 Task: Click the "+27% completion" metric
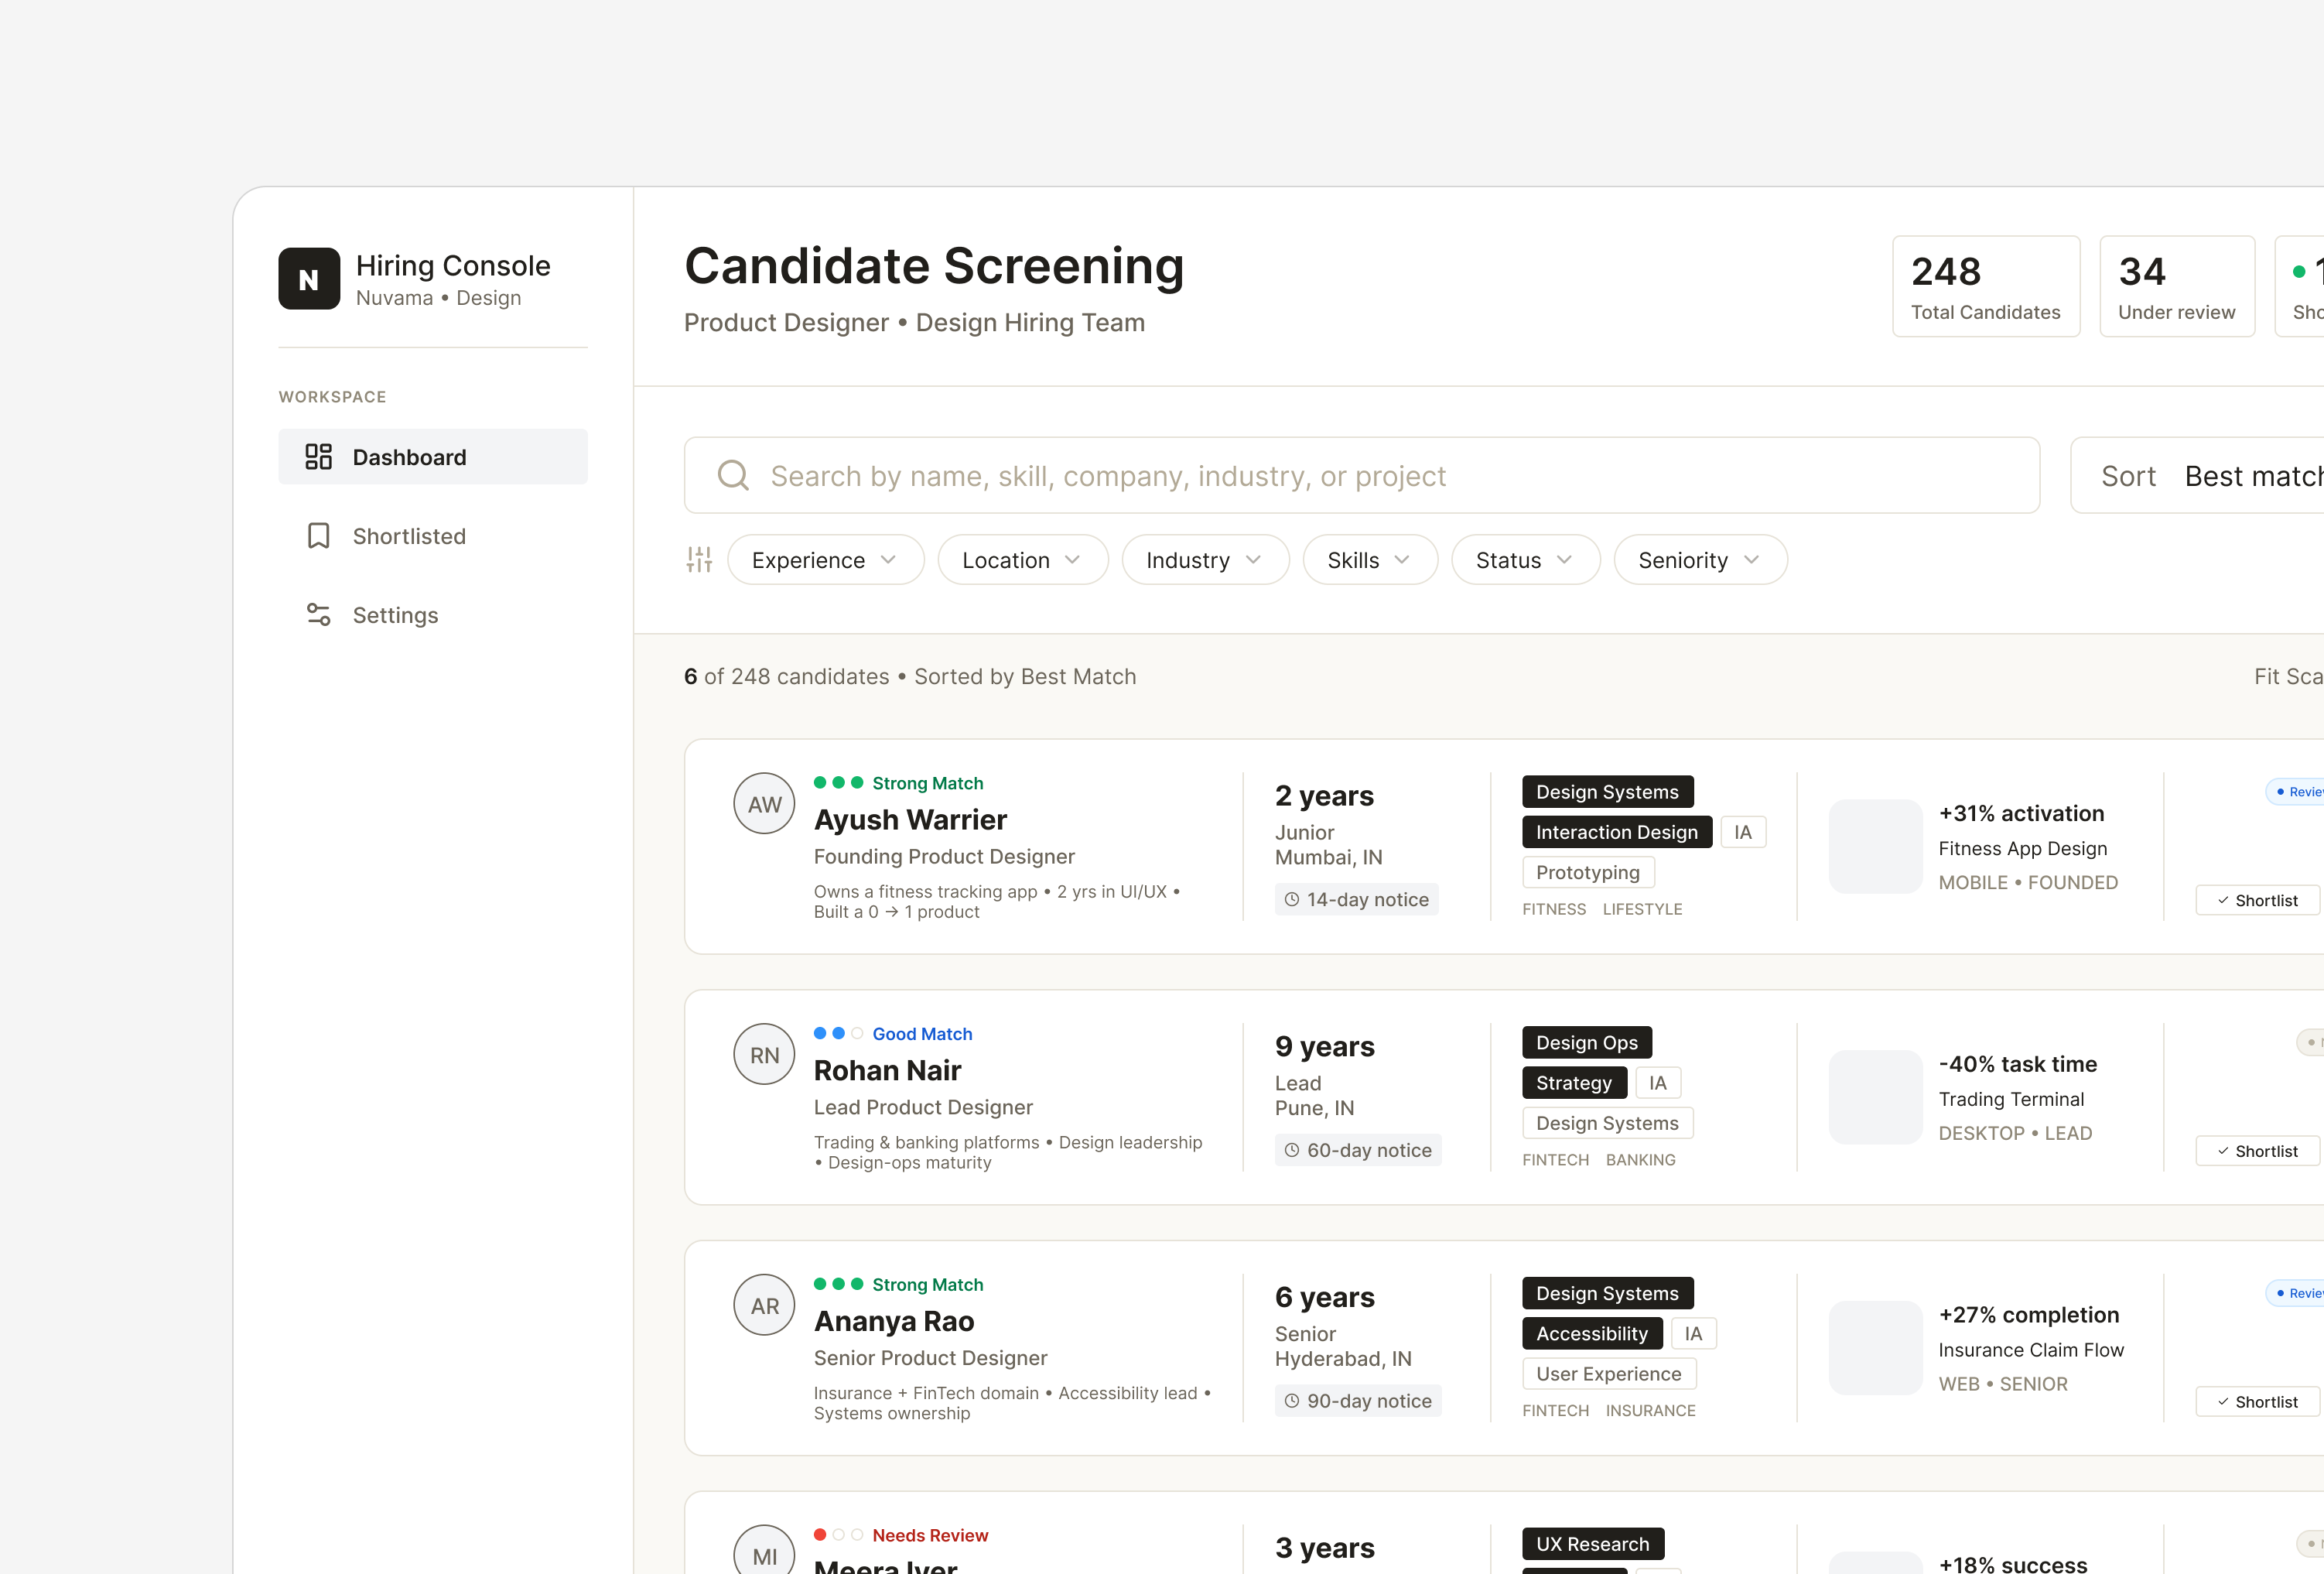(x=2029, y=1316)
